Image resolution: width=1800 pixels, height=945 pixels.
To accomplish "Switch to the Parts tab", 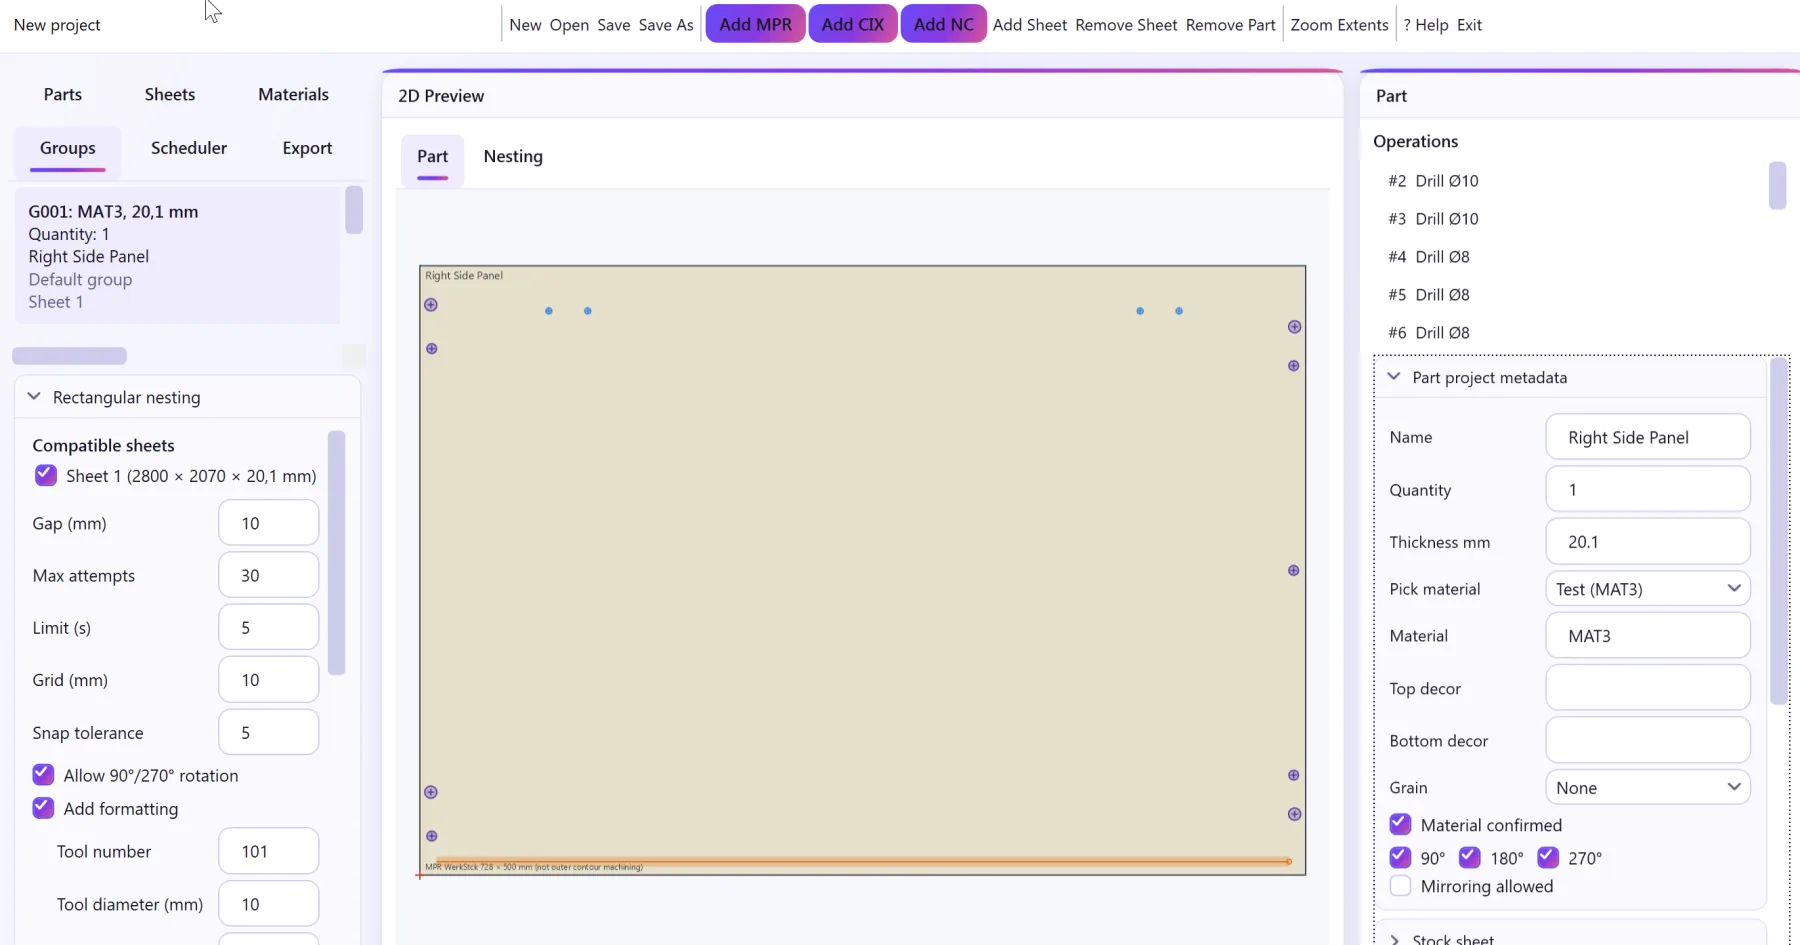I will point(63,94).
